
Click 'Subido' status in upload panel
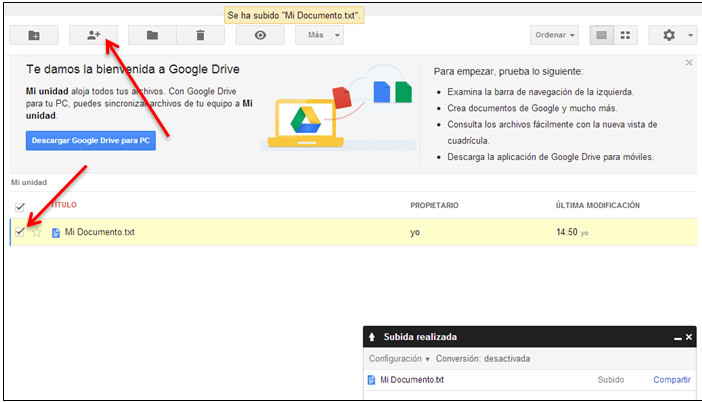[611, 380]
